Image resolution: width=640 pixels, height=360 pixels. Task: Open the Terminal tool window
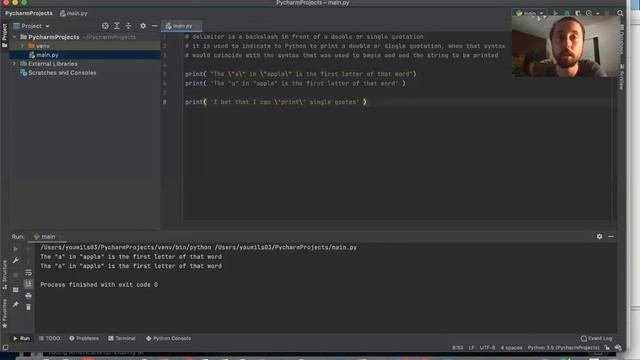(122, 338)
